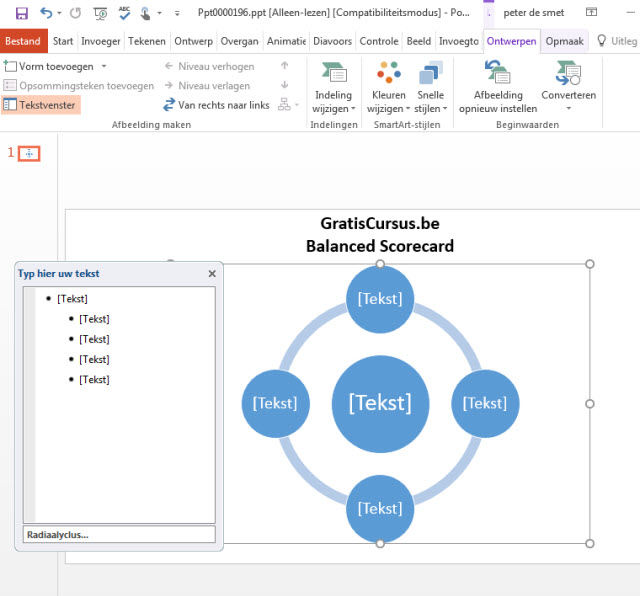Click the Save icon in the quick access toolbar
Image resolution: width=640 pixels, height=596 pixels.
pos(22,13)
